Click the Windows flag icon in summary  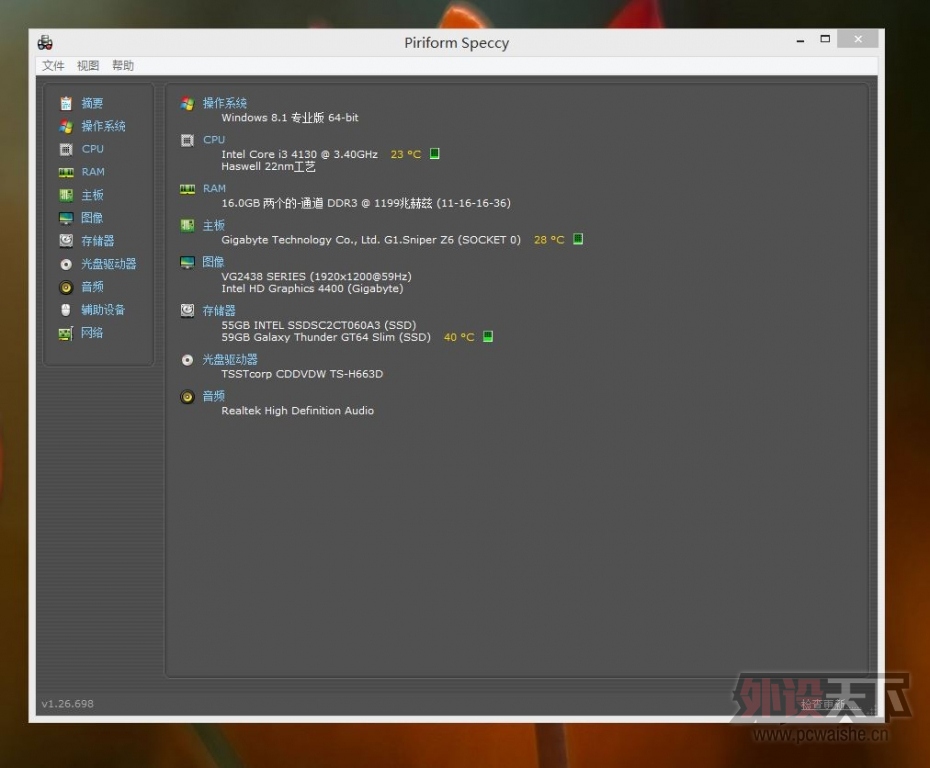coord(187,104)
